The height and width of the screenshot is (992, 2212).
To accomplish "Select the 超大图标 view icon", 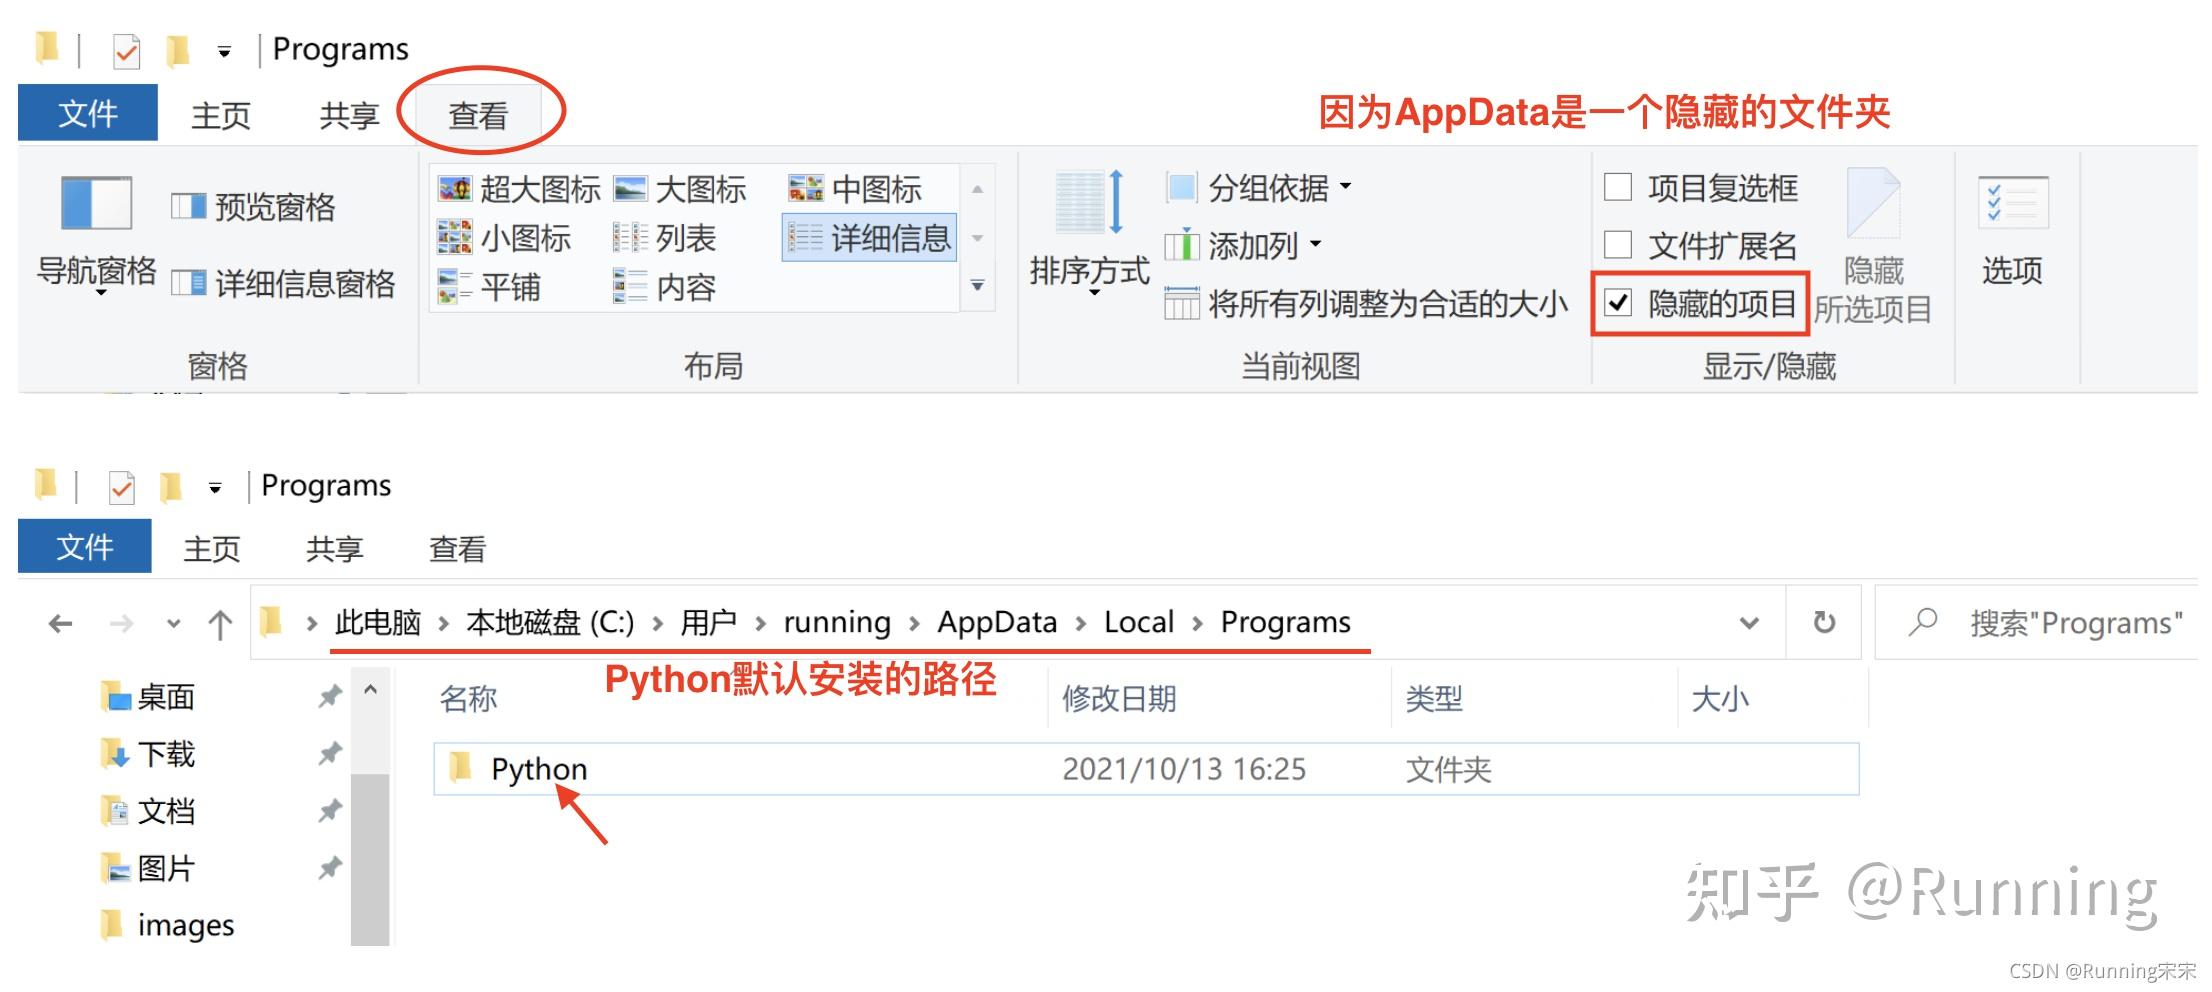I will (520, 188).
